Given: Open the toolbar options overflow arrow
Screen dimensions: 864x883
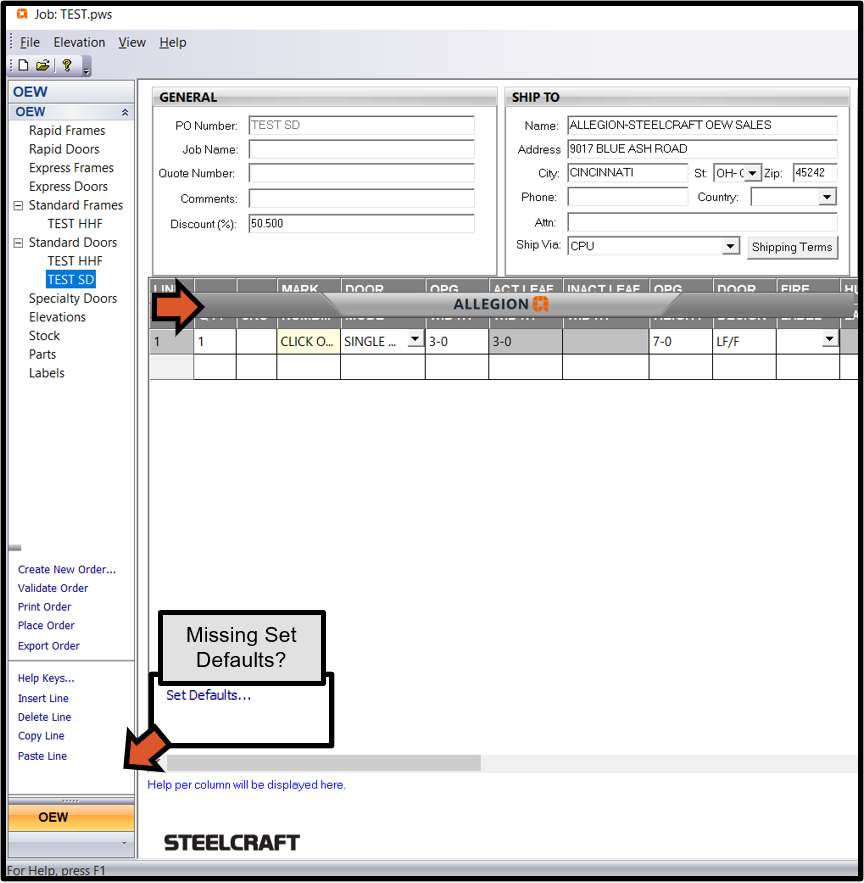Looking at the screenshot, I should tap(86, 68).
